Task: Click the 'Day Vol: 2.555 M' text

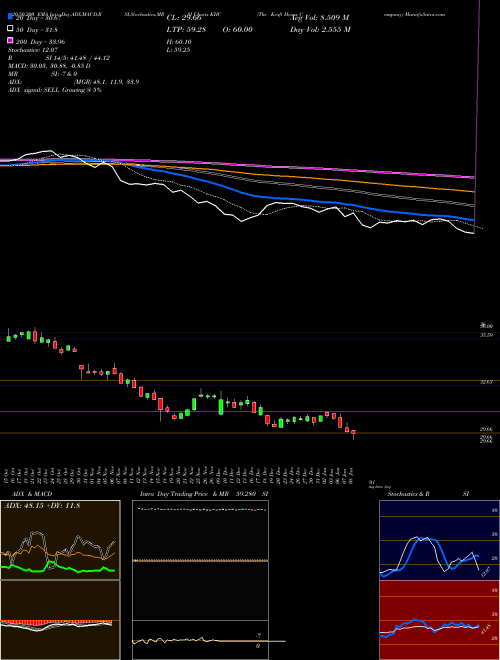Action: 320,29
